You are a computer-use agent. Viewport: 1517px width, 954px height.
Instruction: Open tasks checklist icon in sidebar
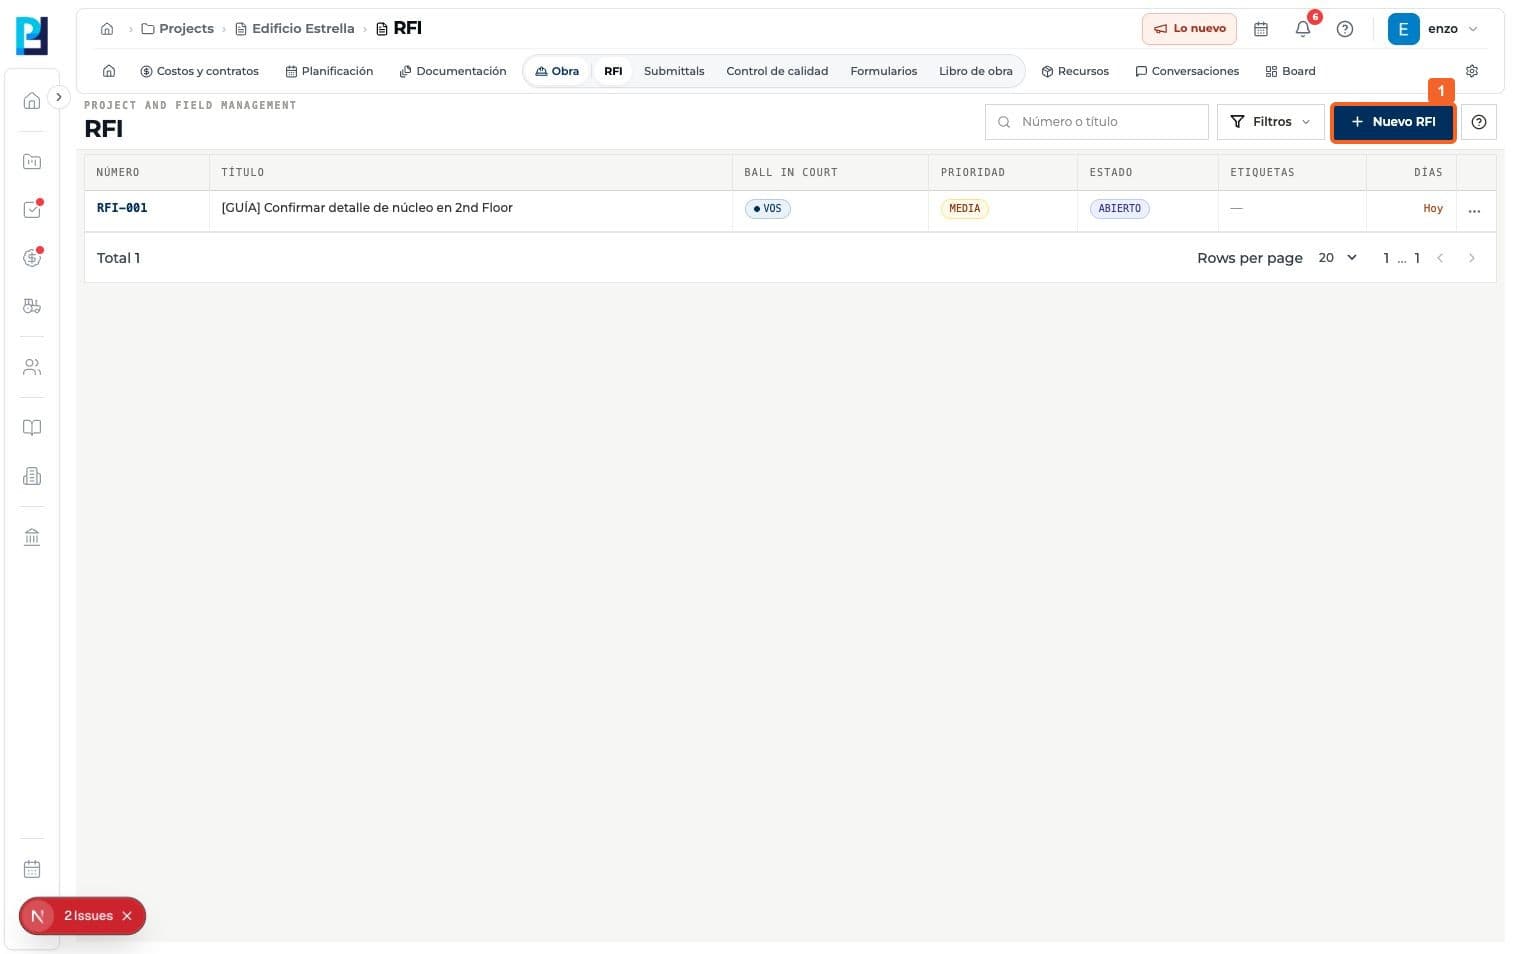pos(32,209)
